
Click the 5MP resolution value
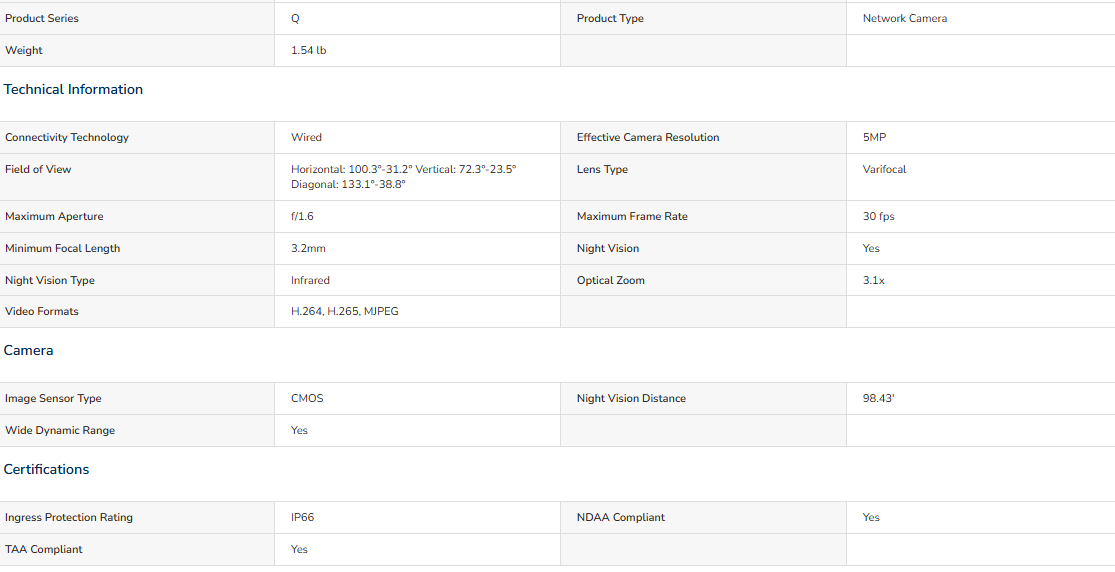point(875,137)
